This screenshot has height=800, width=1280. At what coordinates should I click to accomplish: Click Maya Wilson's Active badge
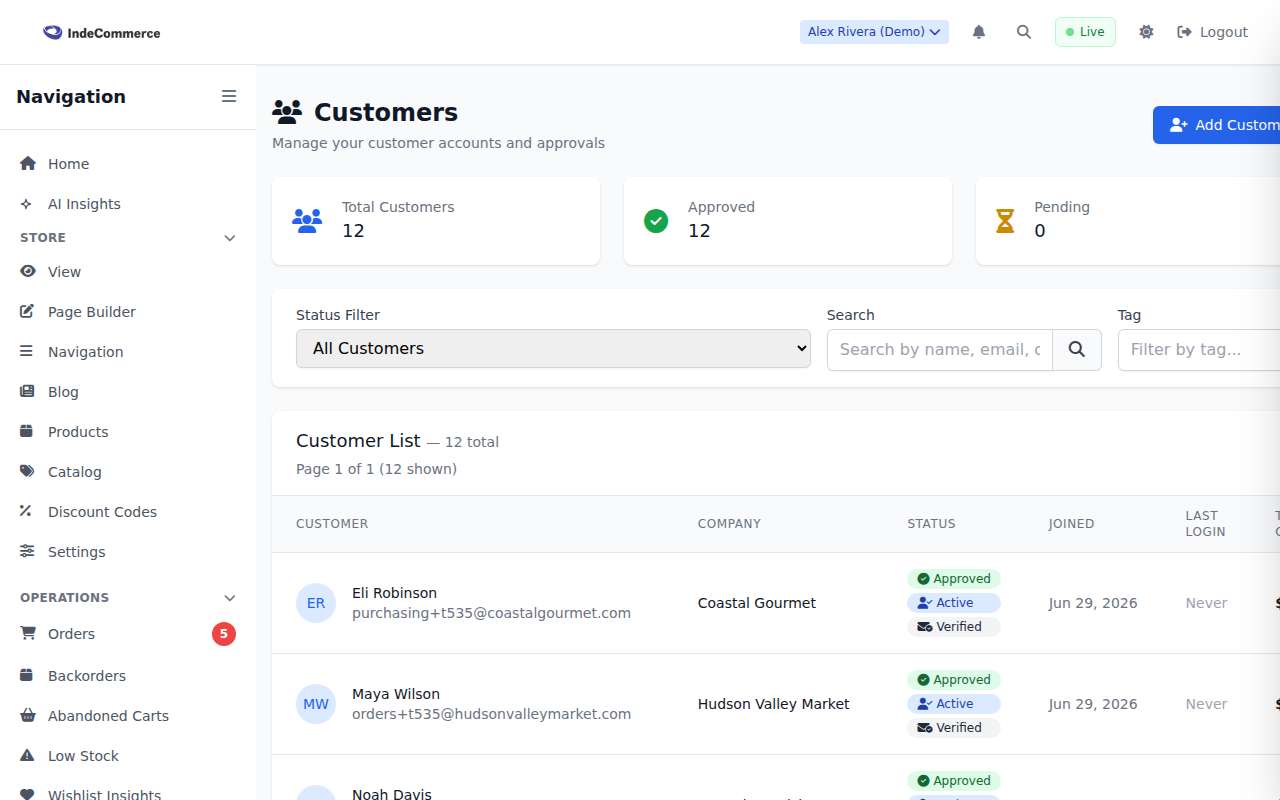[x=954, y=704]
